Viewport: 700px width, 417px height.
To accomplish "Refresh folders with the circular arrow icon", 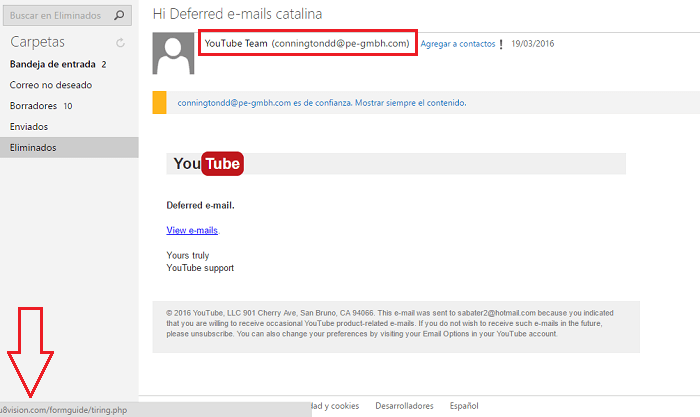I will (120, 43).
